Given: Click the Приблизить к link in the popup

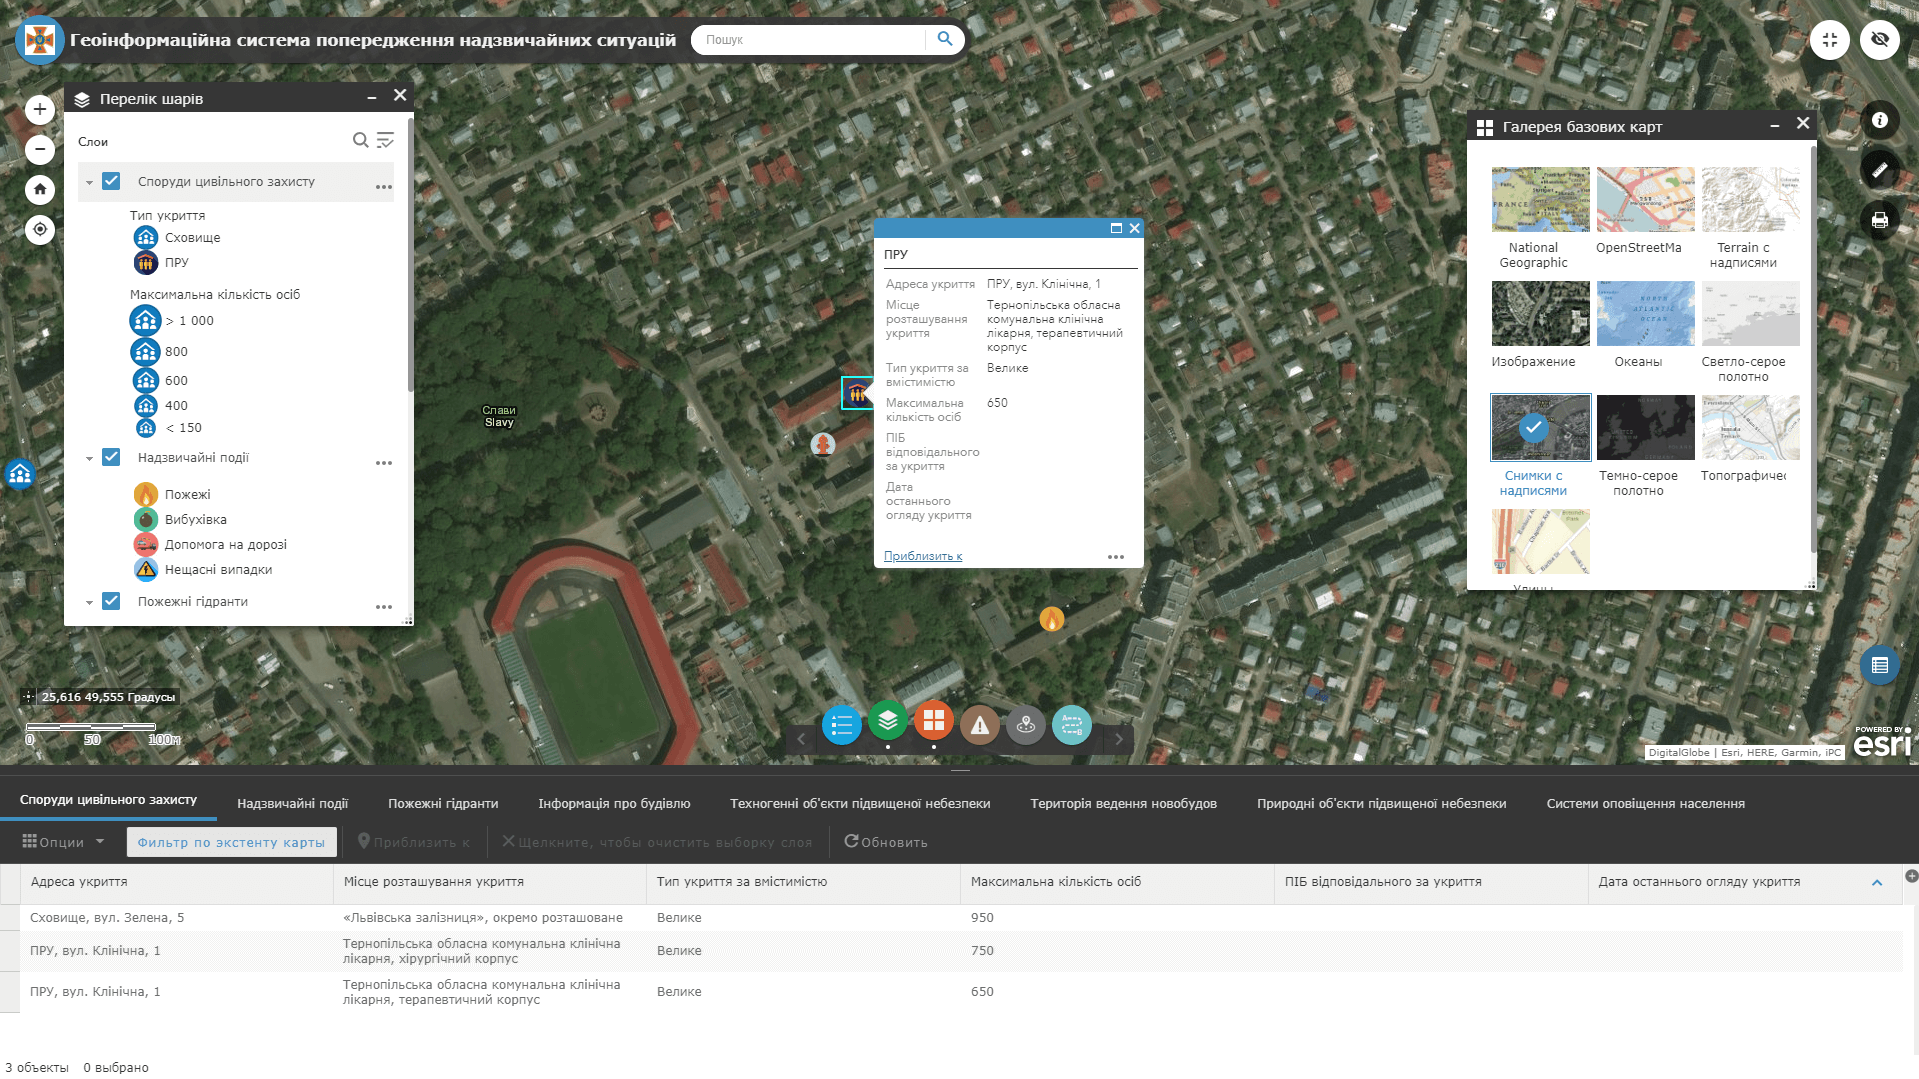Looking at the screenshot, I should pyautogui.click(x=921, y=556).
